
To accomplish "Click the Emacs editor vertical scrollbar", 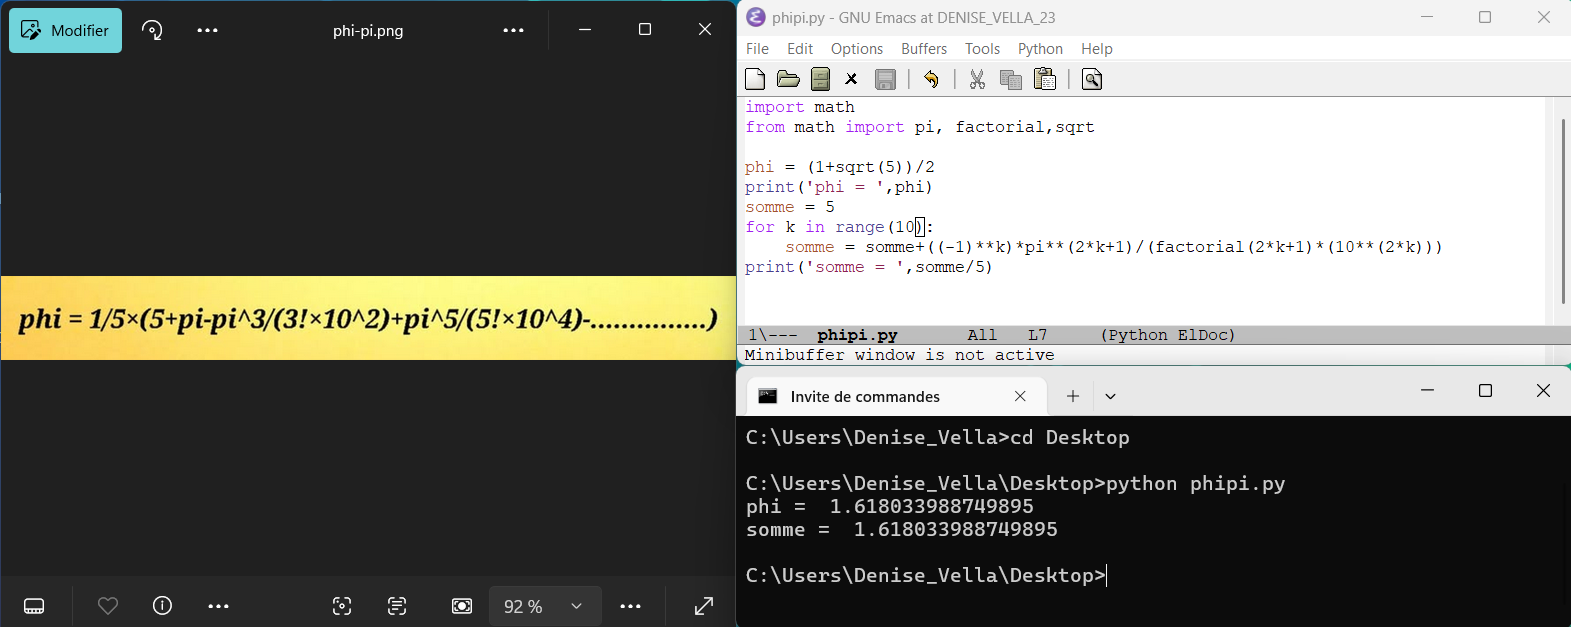I will pyautogui.click(x=1563, y=210).
